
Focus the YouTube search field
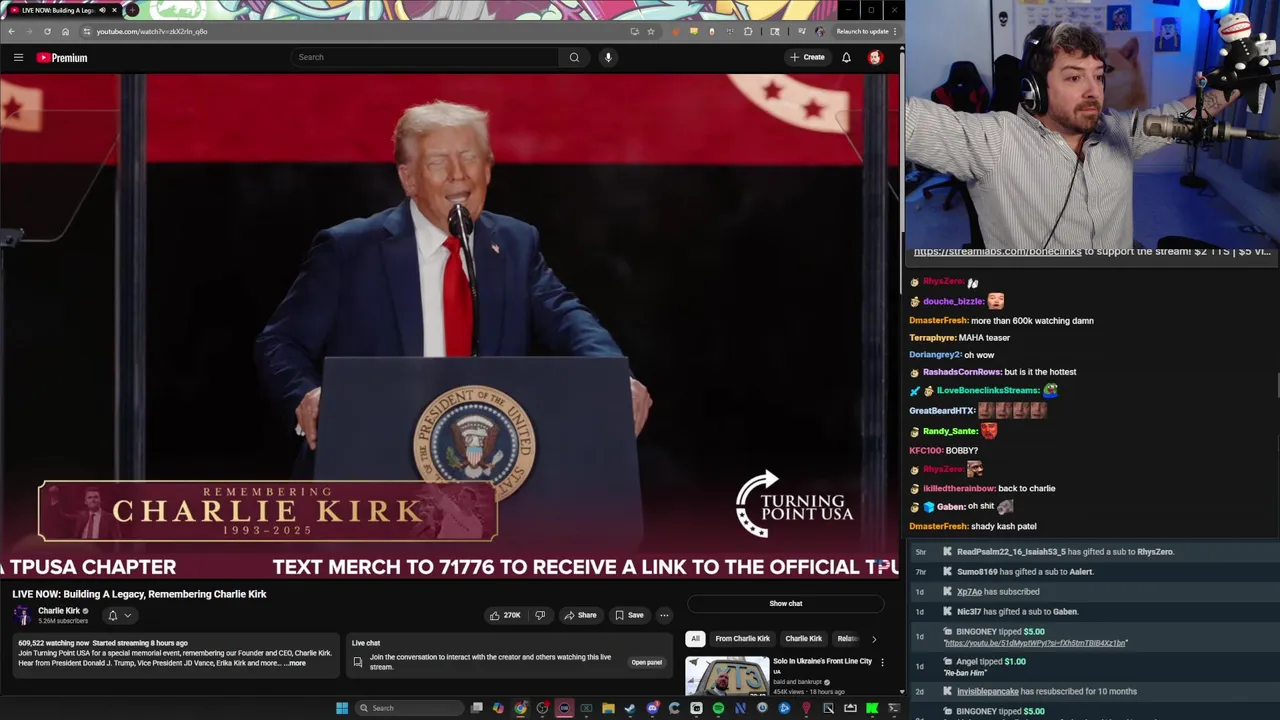[x=425, y=57]
